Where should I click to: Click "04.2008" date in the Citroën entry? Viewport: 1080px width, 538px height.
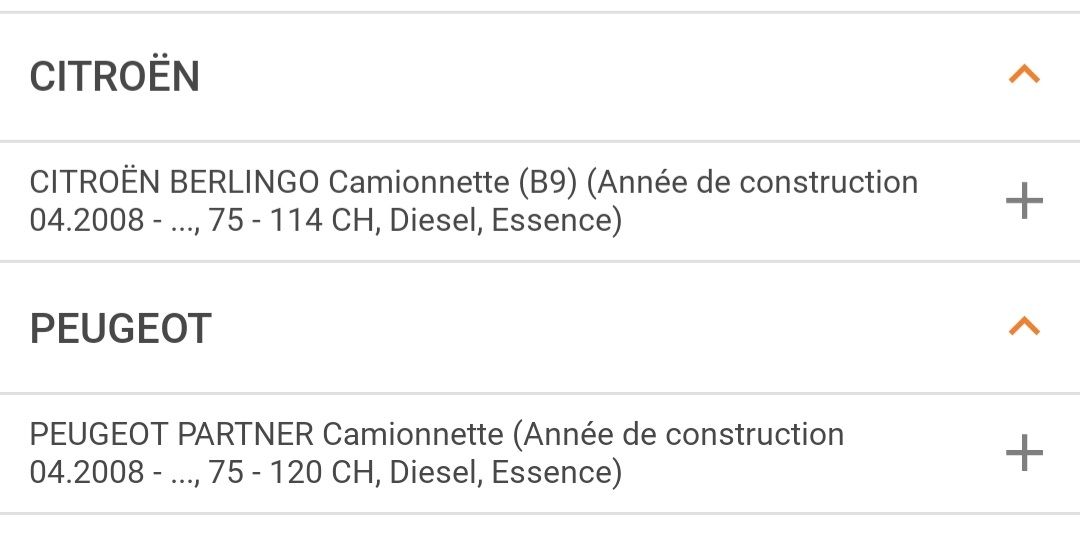[x=87, y=220]
